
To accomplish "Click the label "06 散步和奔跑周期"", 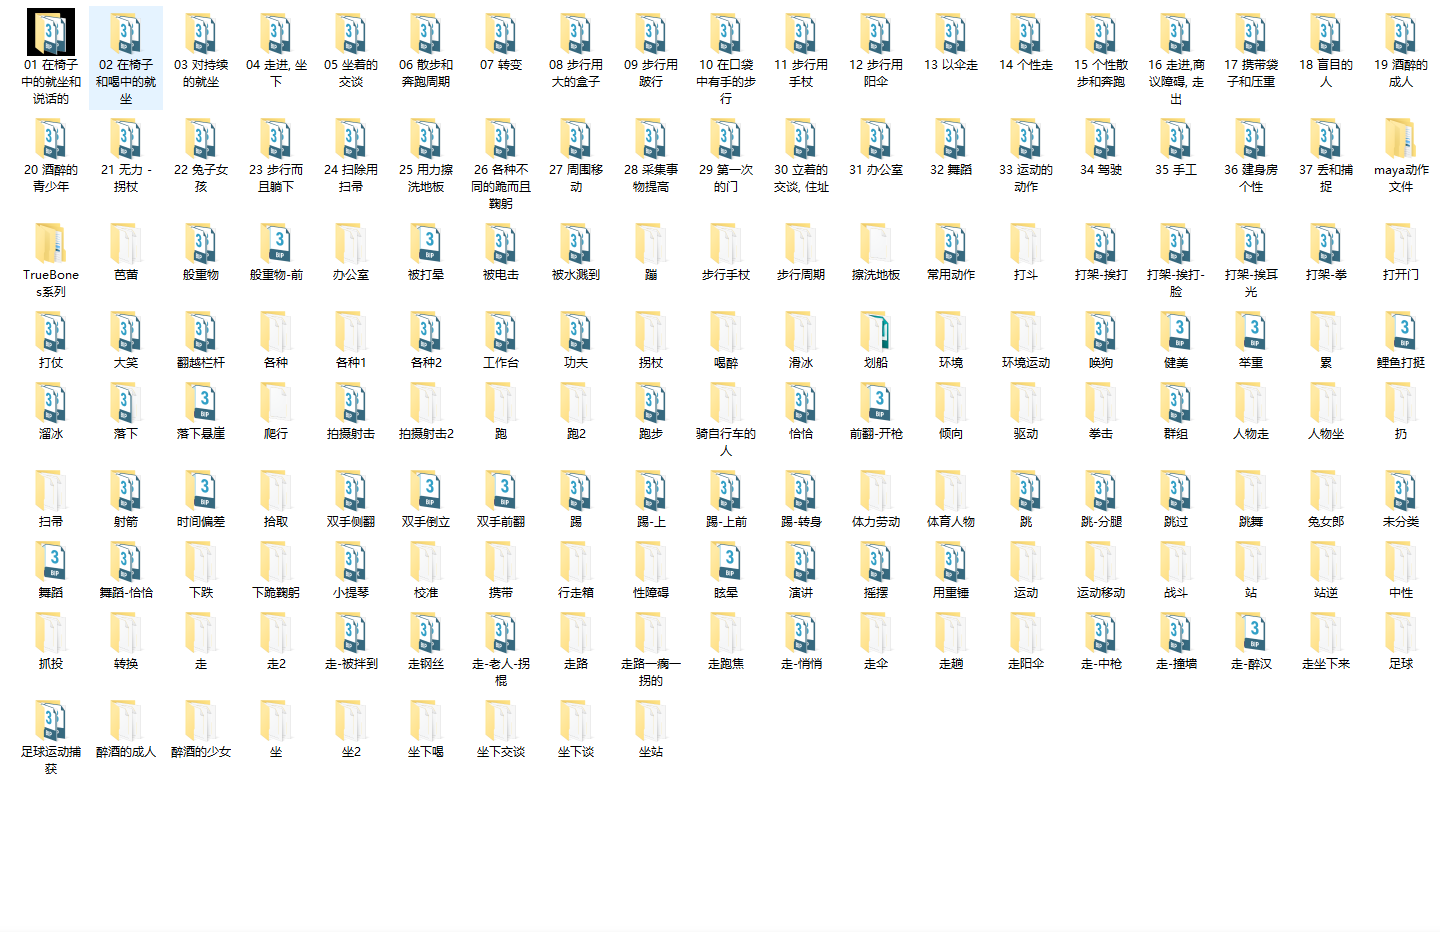I will pos(426,73).
